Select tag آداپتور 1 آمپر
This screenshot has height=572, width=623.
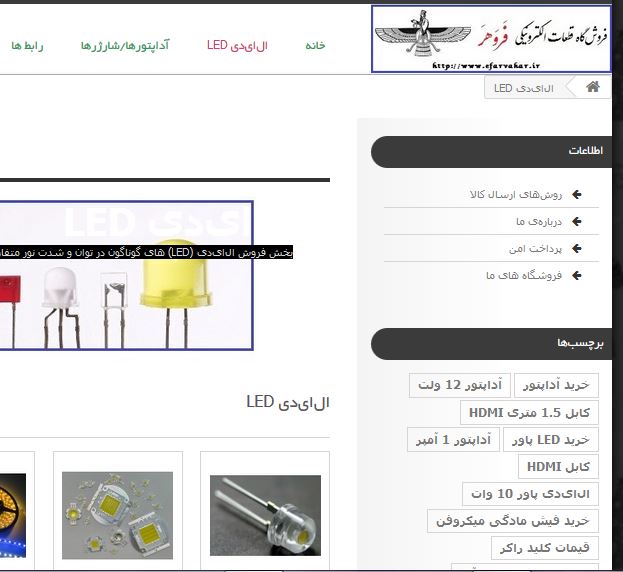453,440
